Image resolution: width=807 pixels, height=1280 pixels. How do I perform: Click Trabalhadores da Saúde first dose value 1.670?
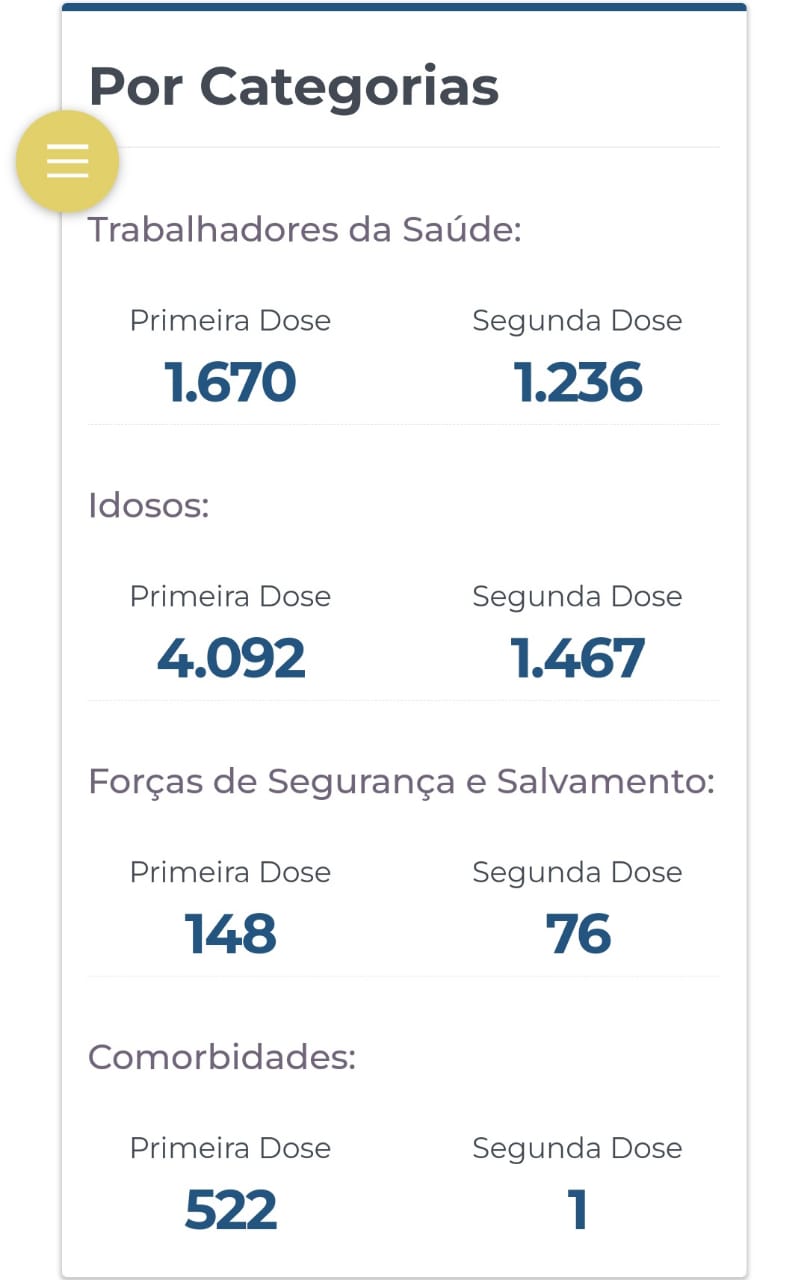coord(230,382)
